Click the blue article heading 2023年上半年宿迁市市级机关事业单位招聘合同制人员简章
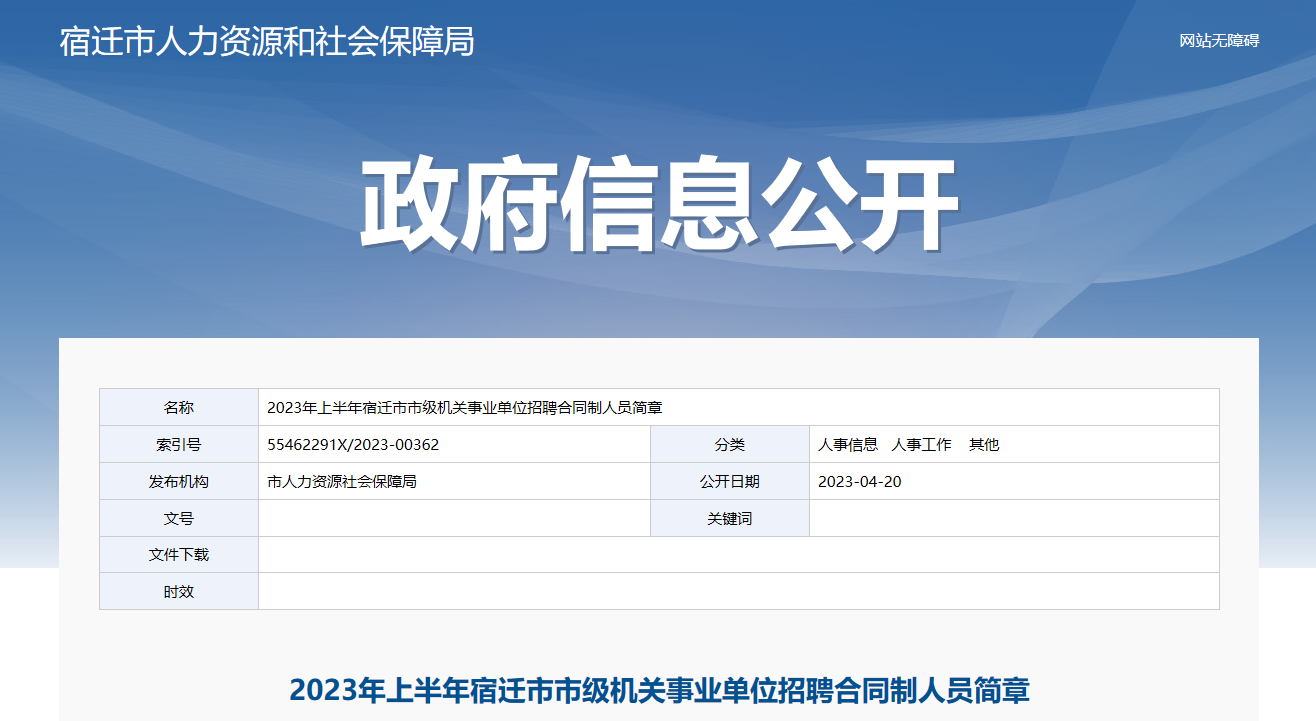This screenshot has height=721, width=1316. coord(659,690)
